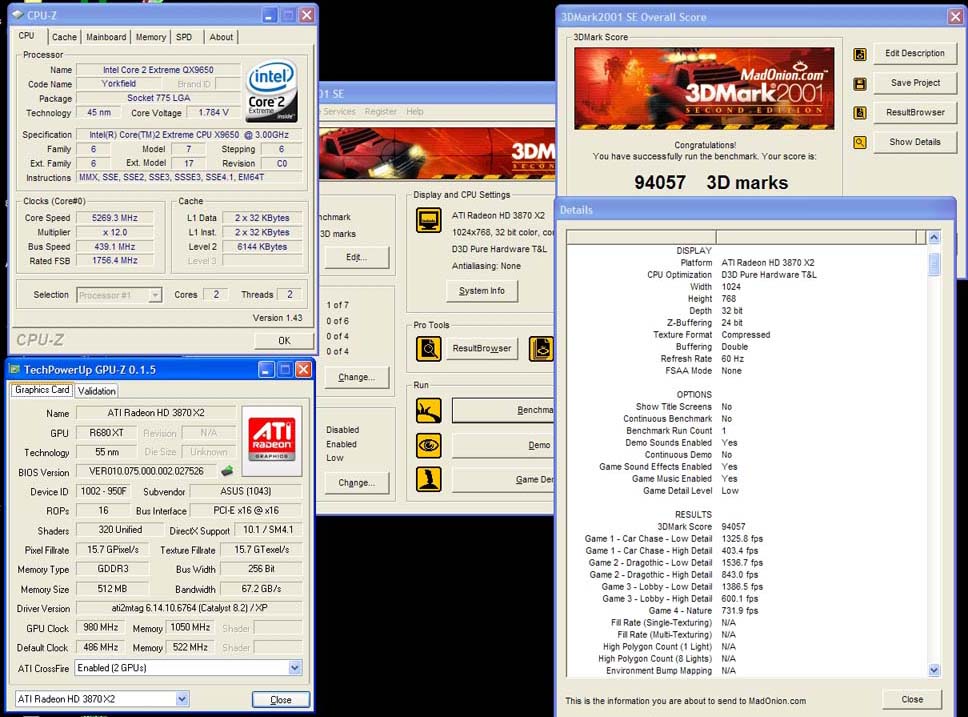Click the GPU Clock value 980 MHz
Viewport: 968px width, 717px height.
(x=101, y=627)
